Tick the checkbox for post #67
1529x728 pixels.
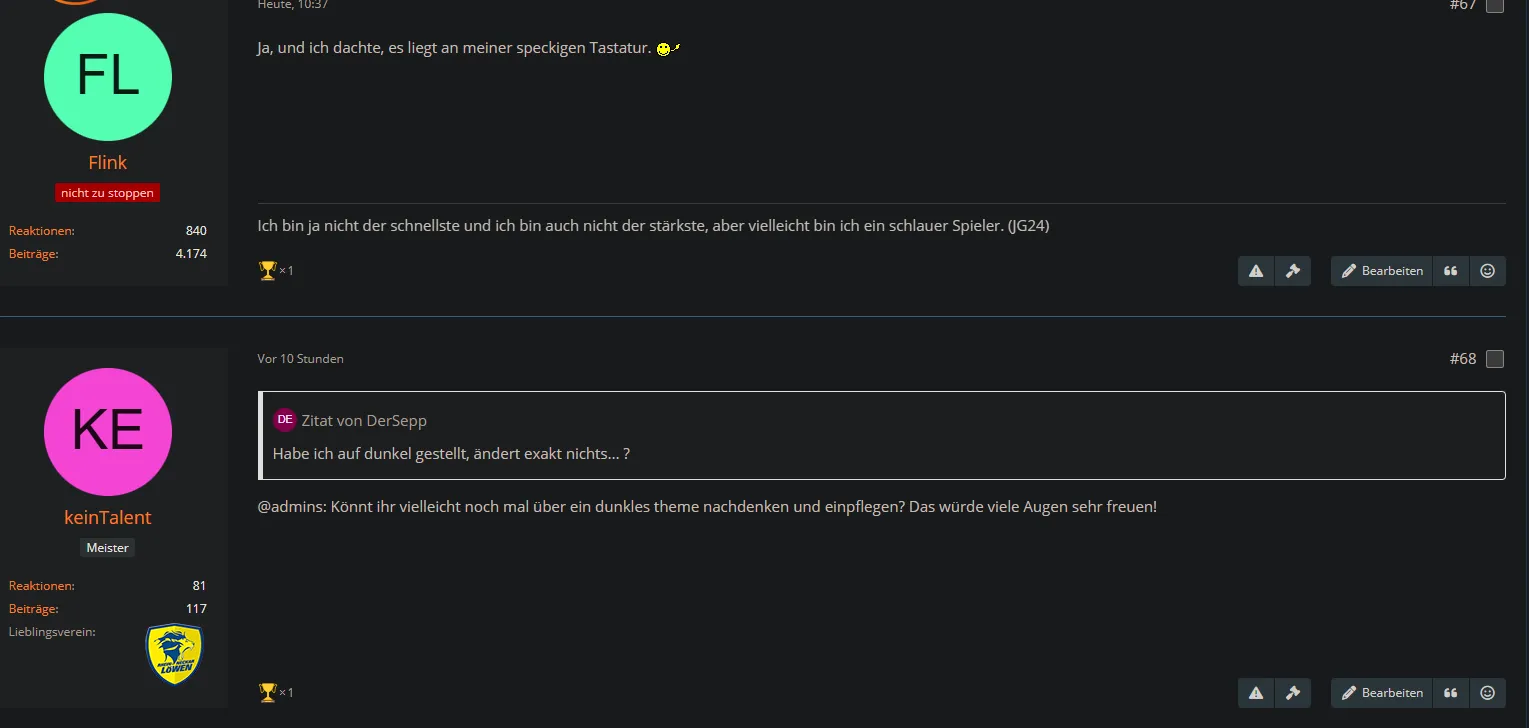point(1494,5)
